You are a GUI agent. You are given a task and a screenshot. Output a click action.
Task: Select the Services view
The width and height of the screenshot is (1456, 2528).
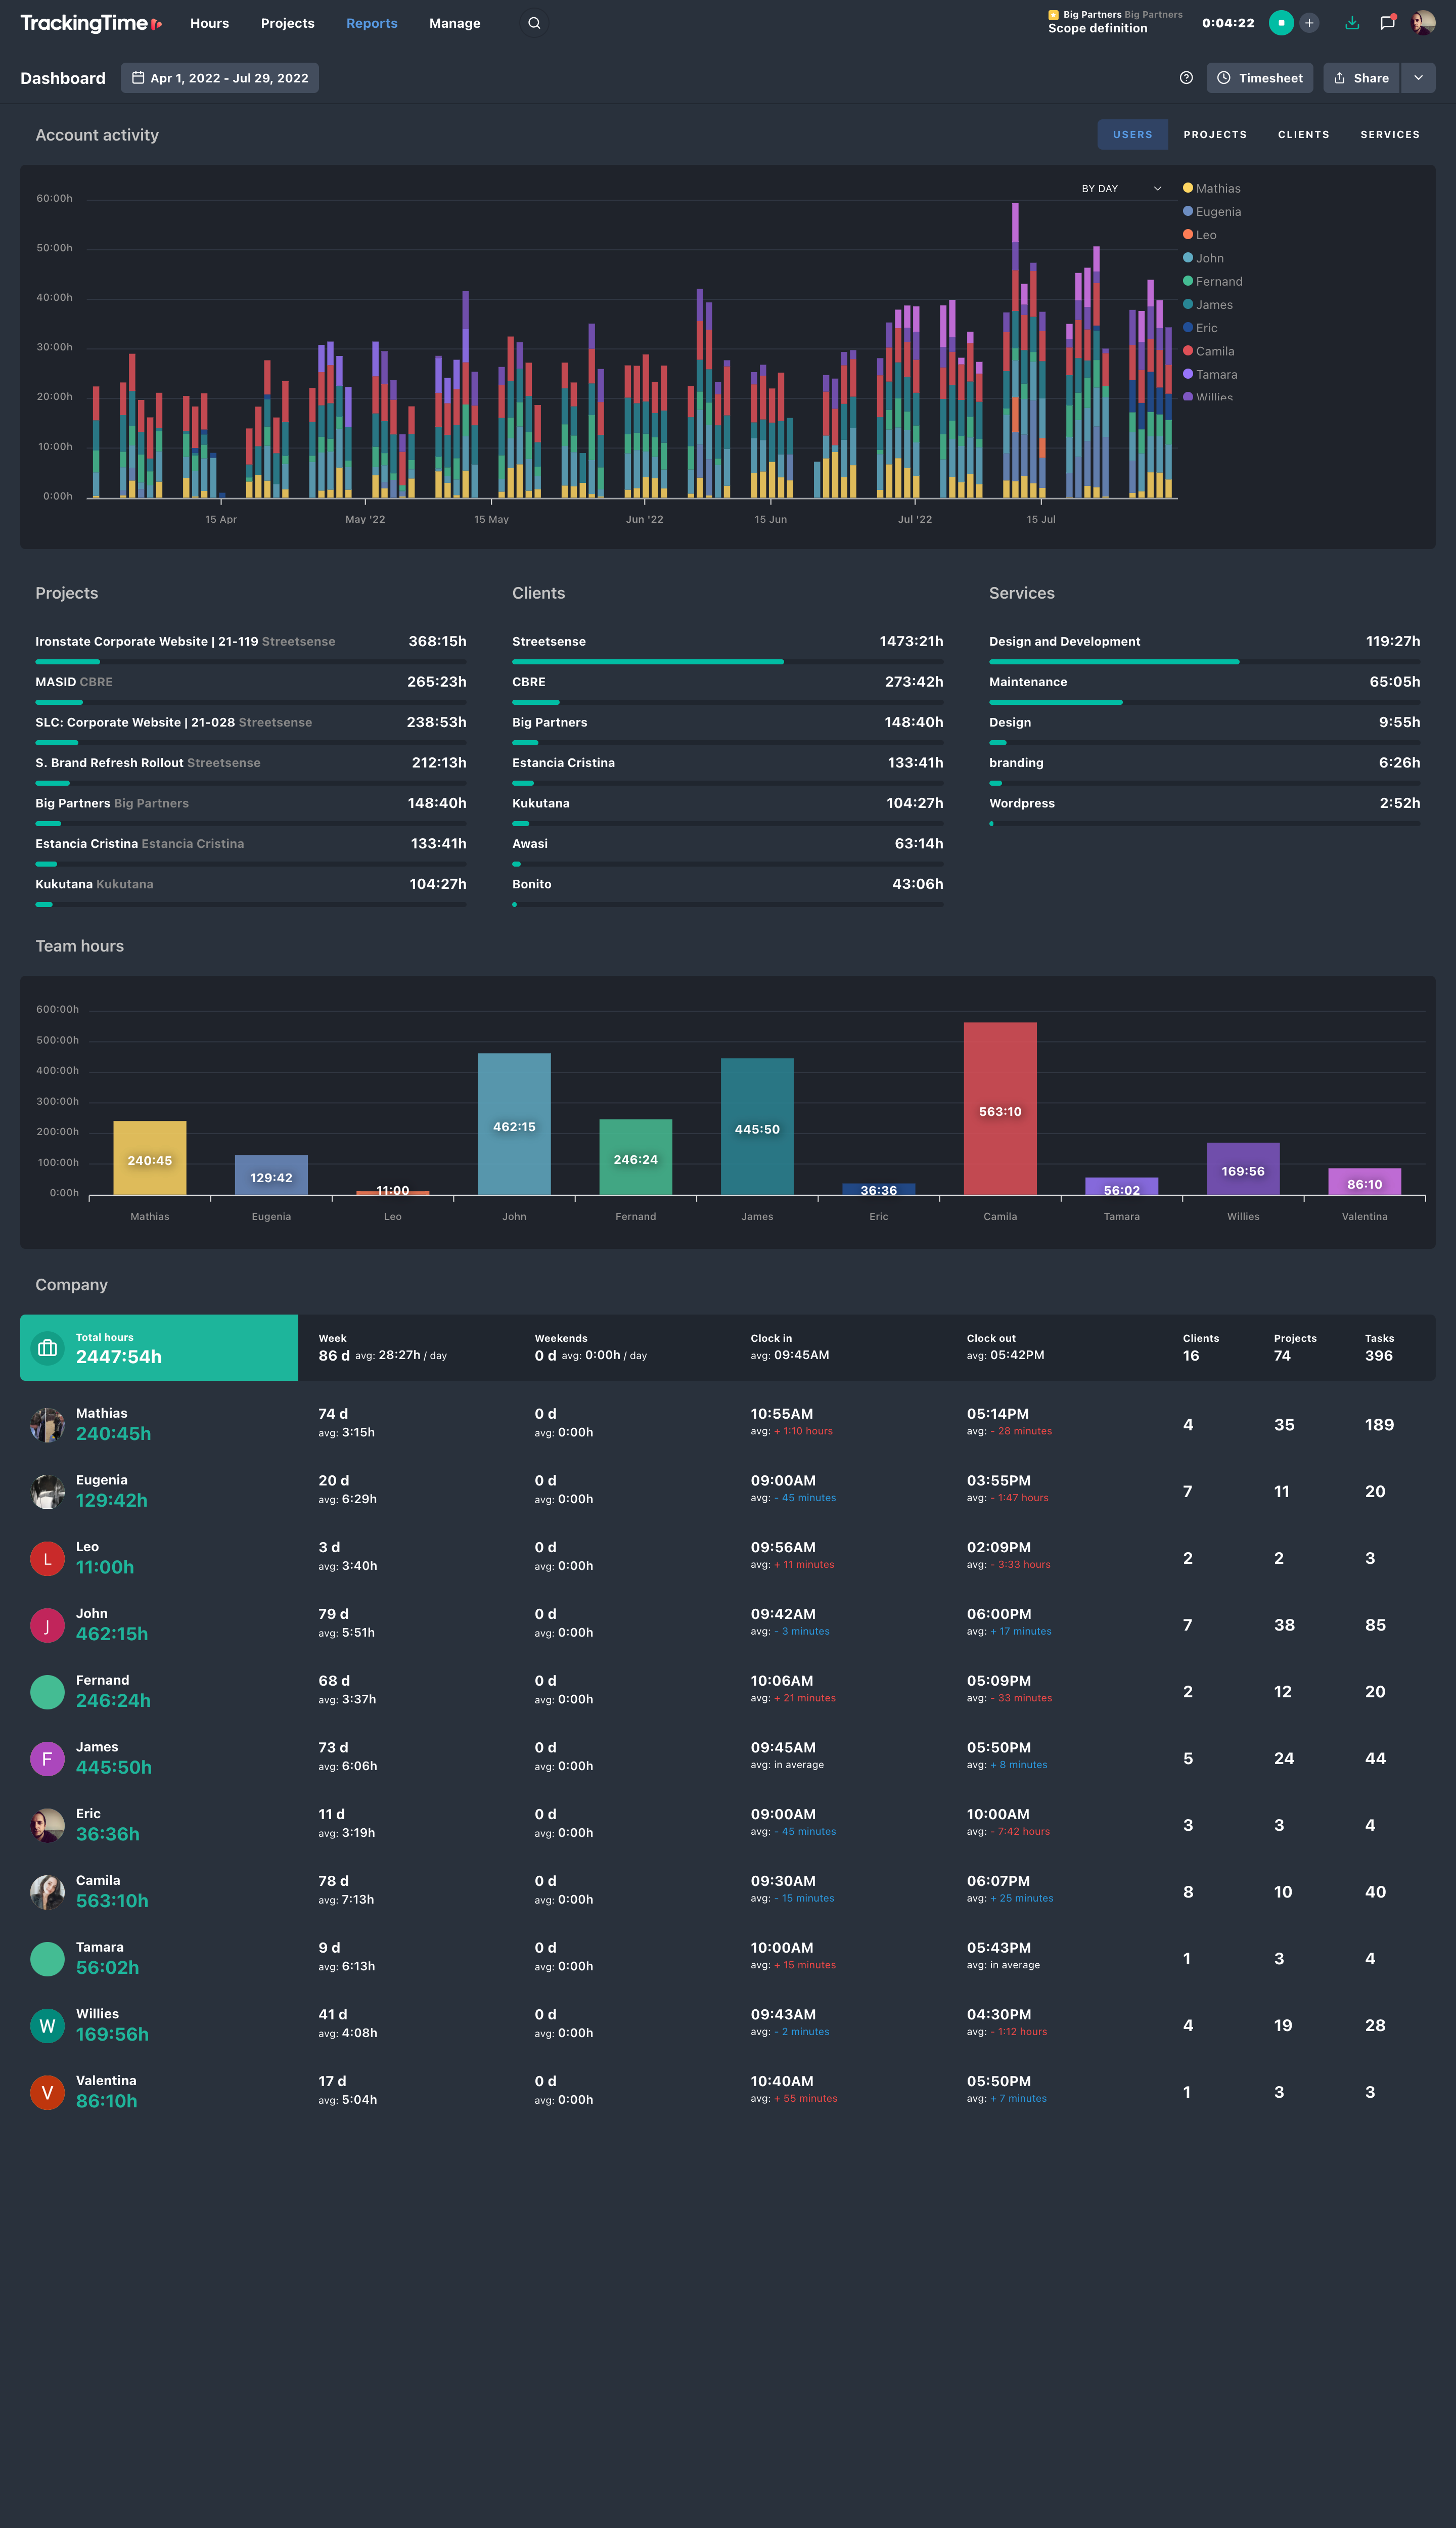point(1389,134)
